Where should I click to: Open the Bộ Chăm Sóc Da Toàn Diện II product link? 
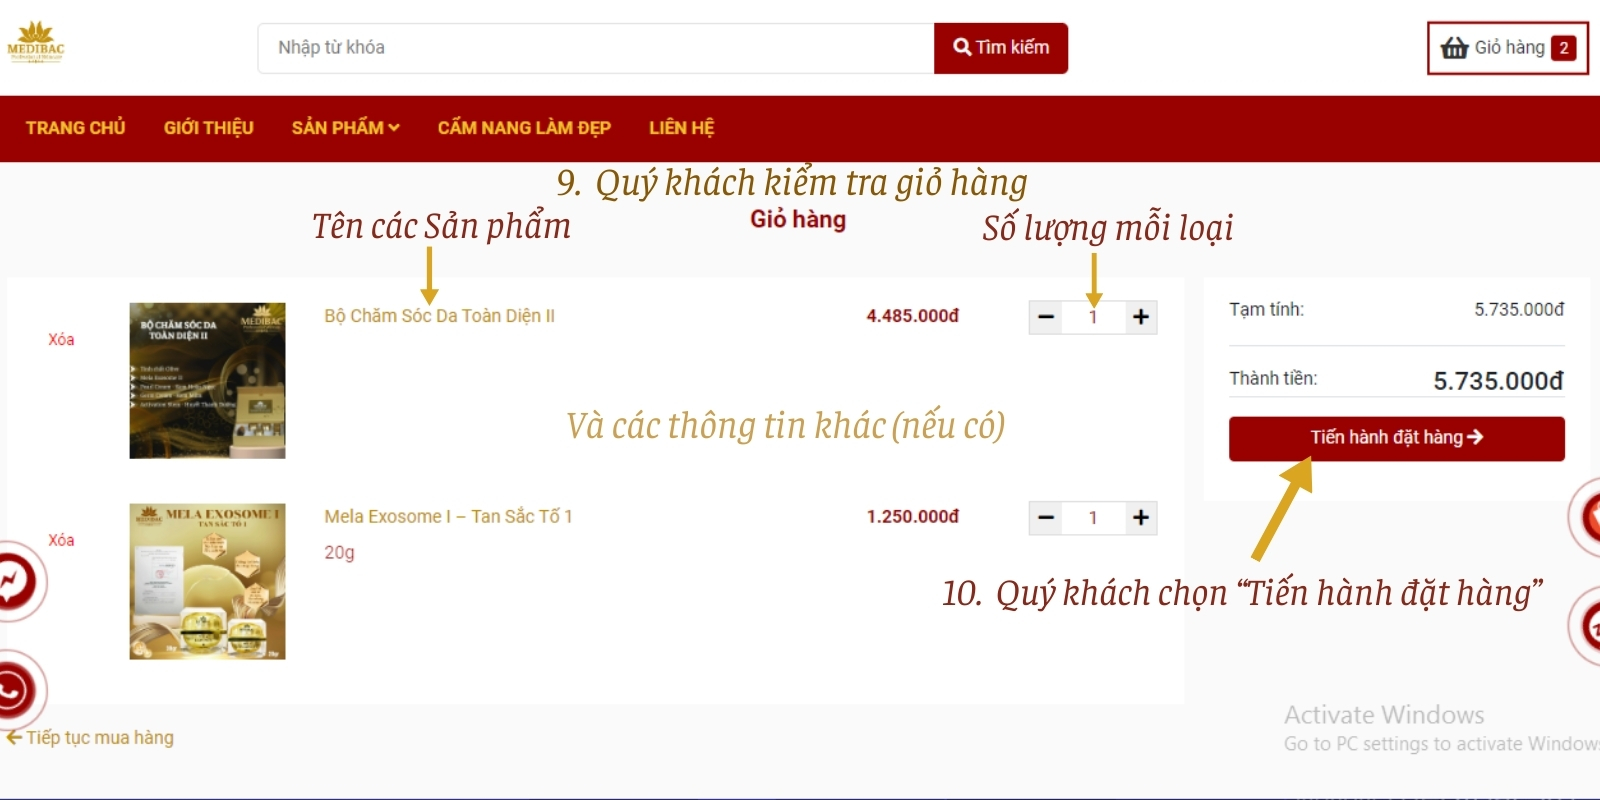pyautogui.click(x=439, y=316)
